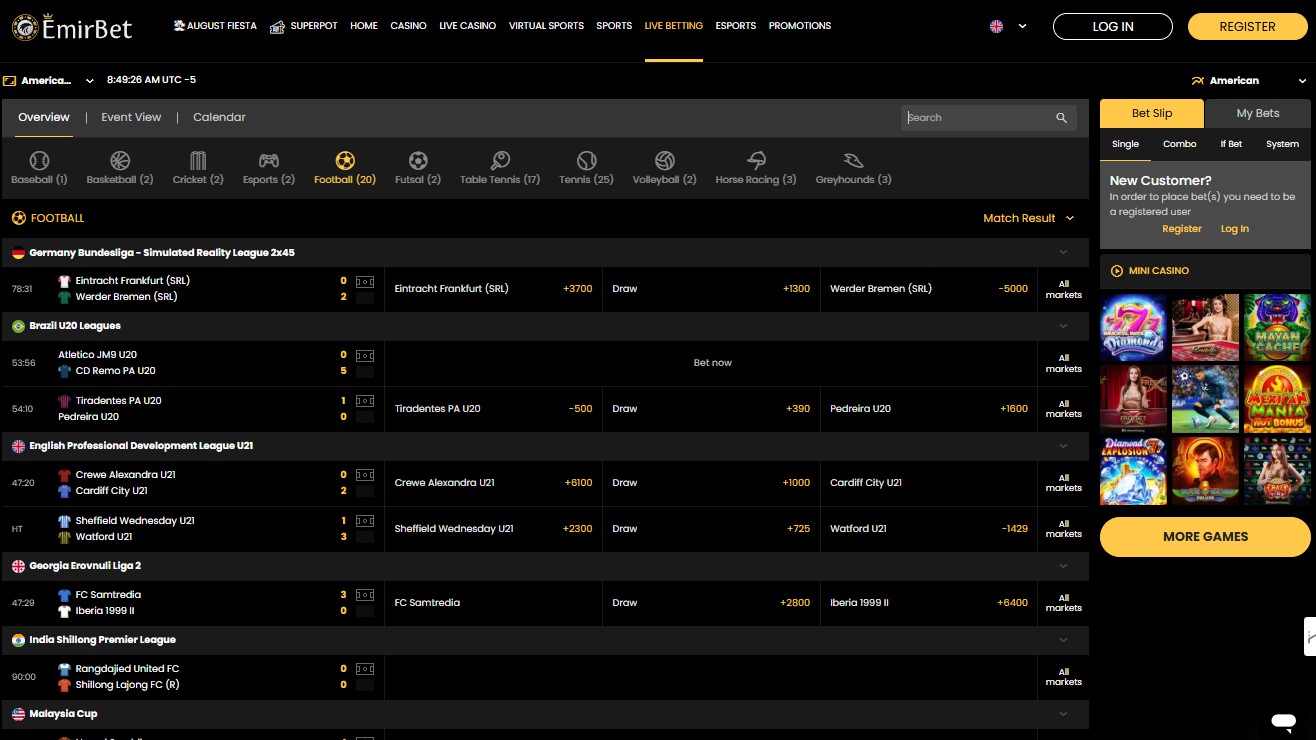This screenshot has width=1316, height=740.
Task: Click the 8:49:26 AM UTC -5 time
Action: click(x=151, y=80)
